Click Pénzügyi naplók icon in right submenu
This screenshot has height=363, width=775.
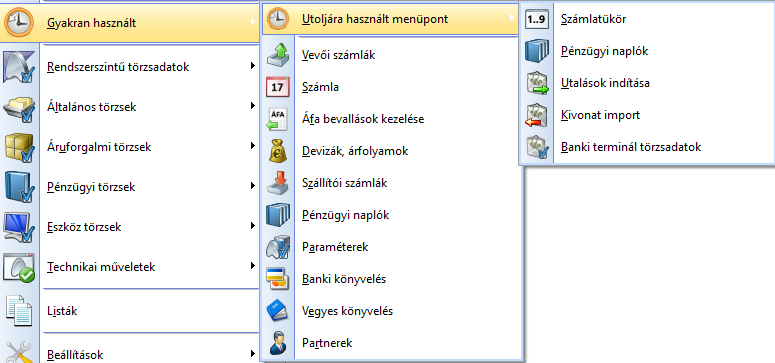point(537,51)
